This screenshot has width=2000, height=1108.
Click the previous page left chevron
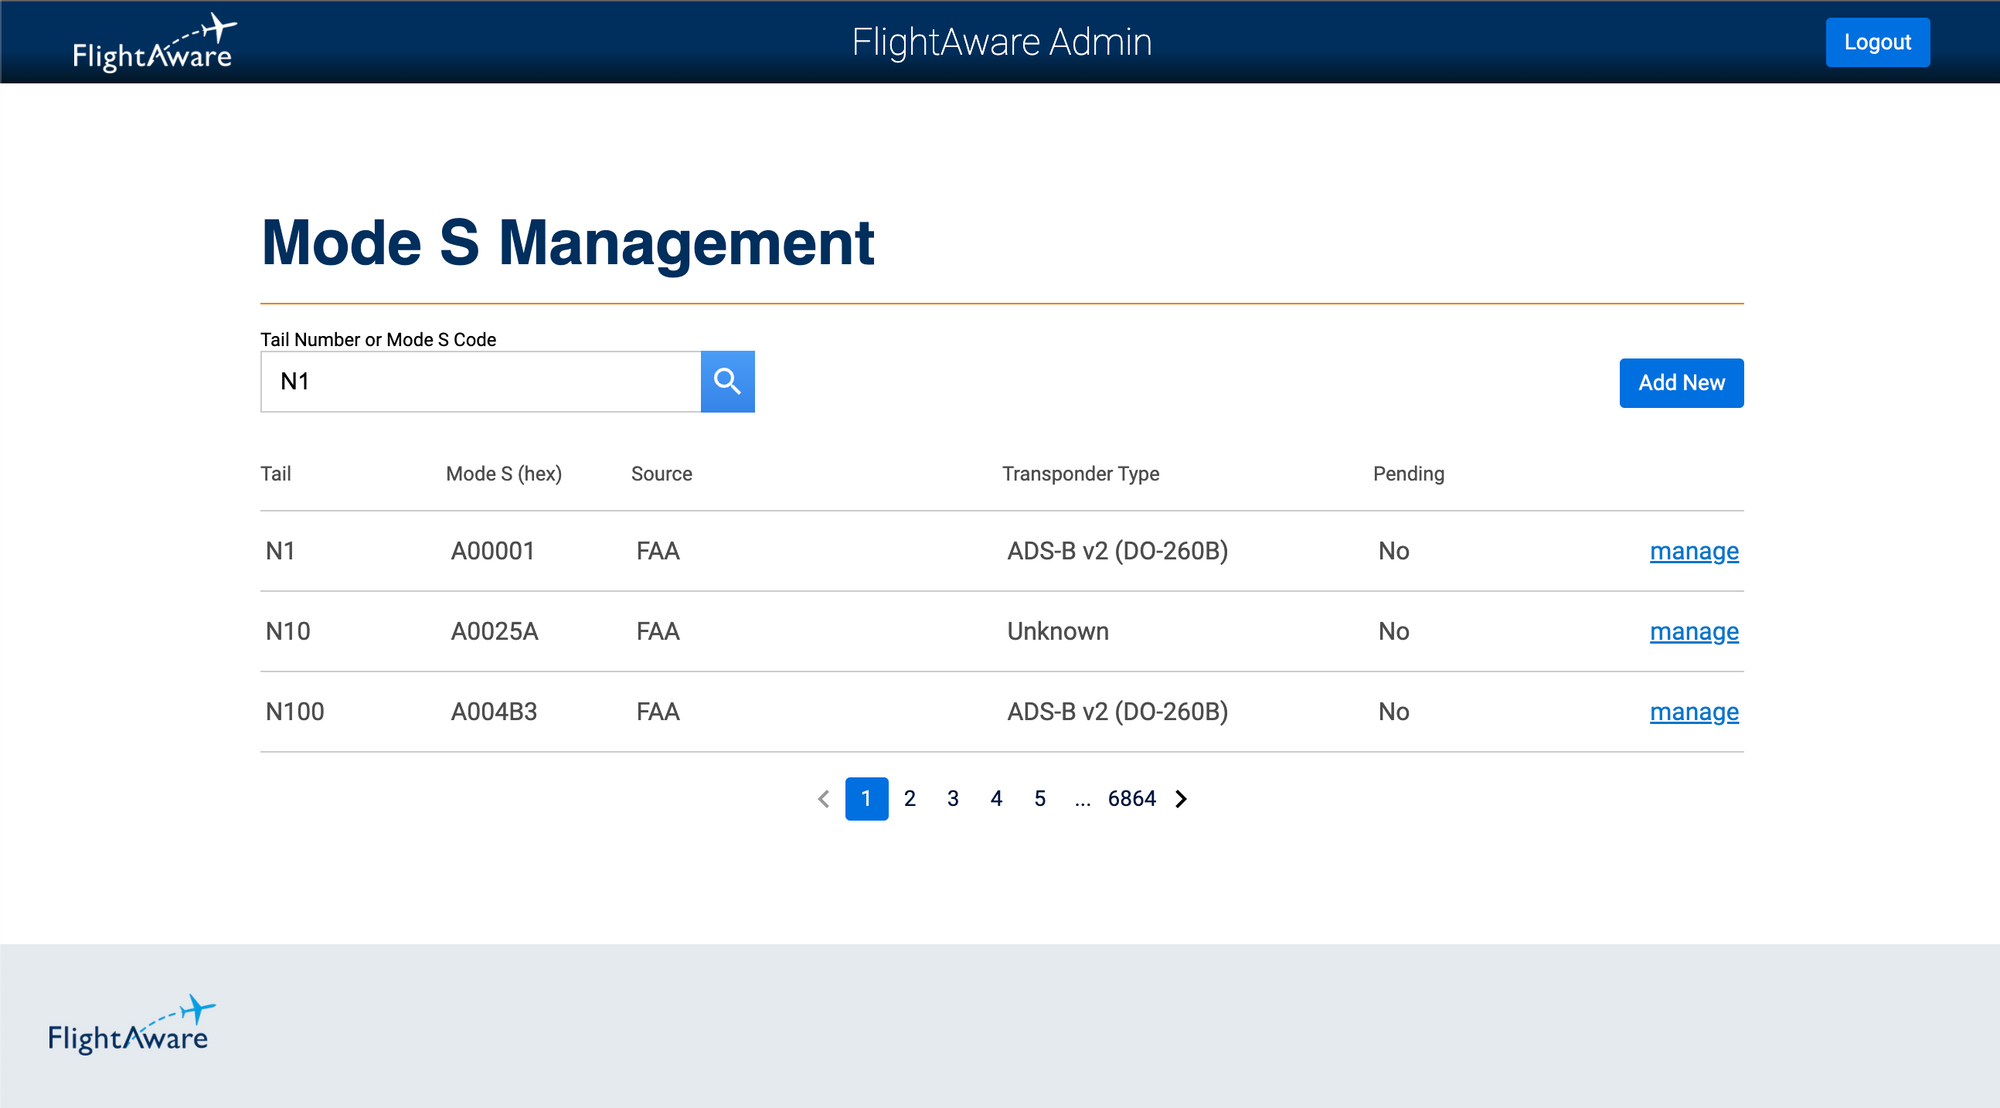[x=823, y=799]
